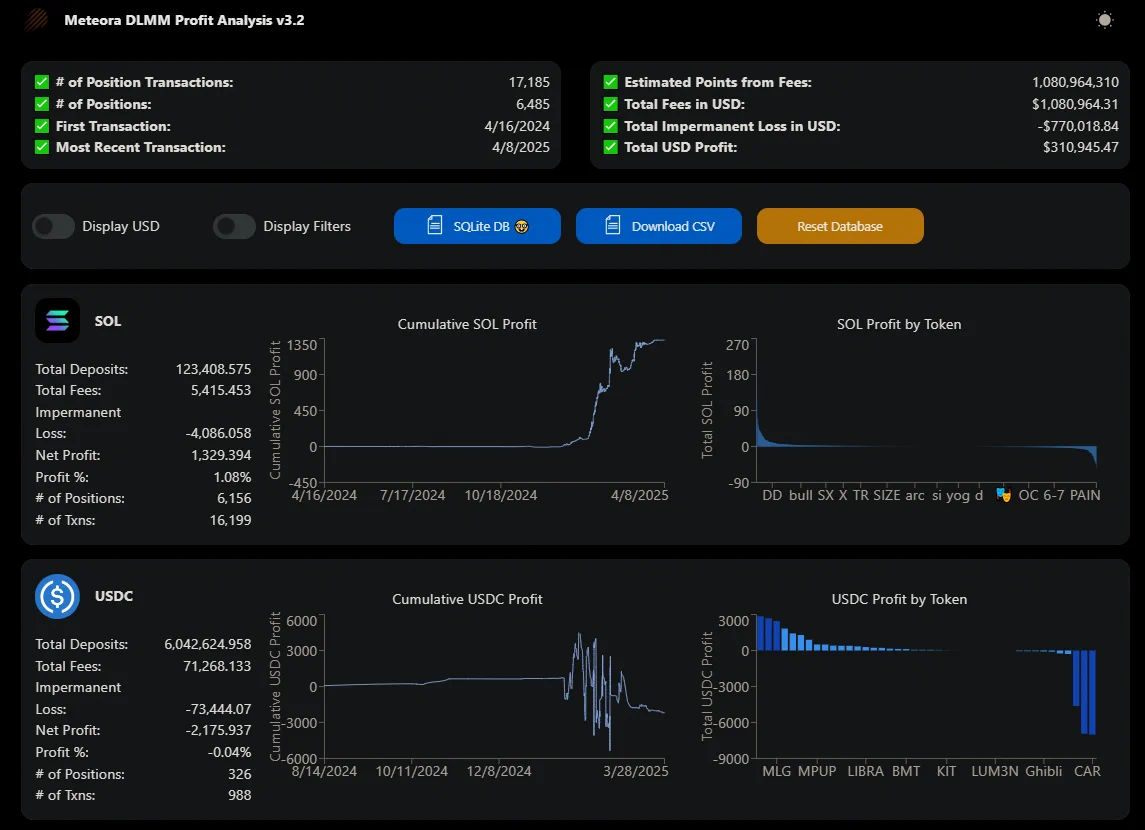Click the Most Recent Transaction checkmark

[42, 147]
